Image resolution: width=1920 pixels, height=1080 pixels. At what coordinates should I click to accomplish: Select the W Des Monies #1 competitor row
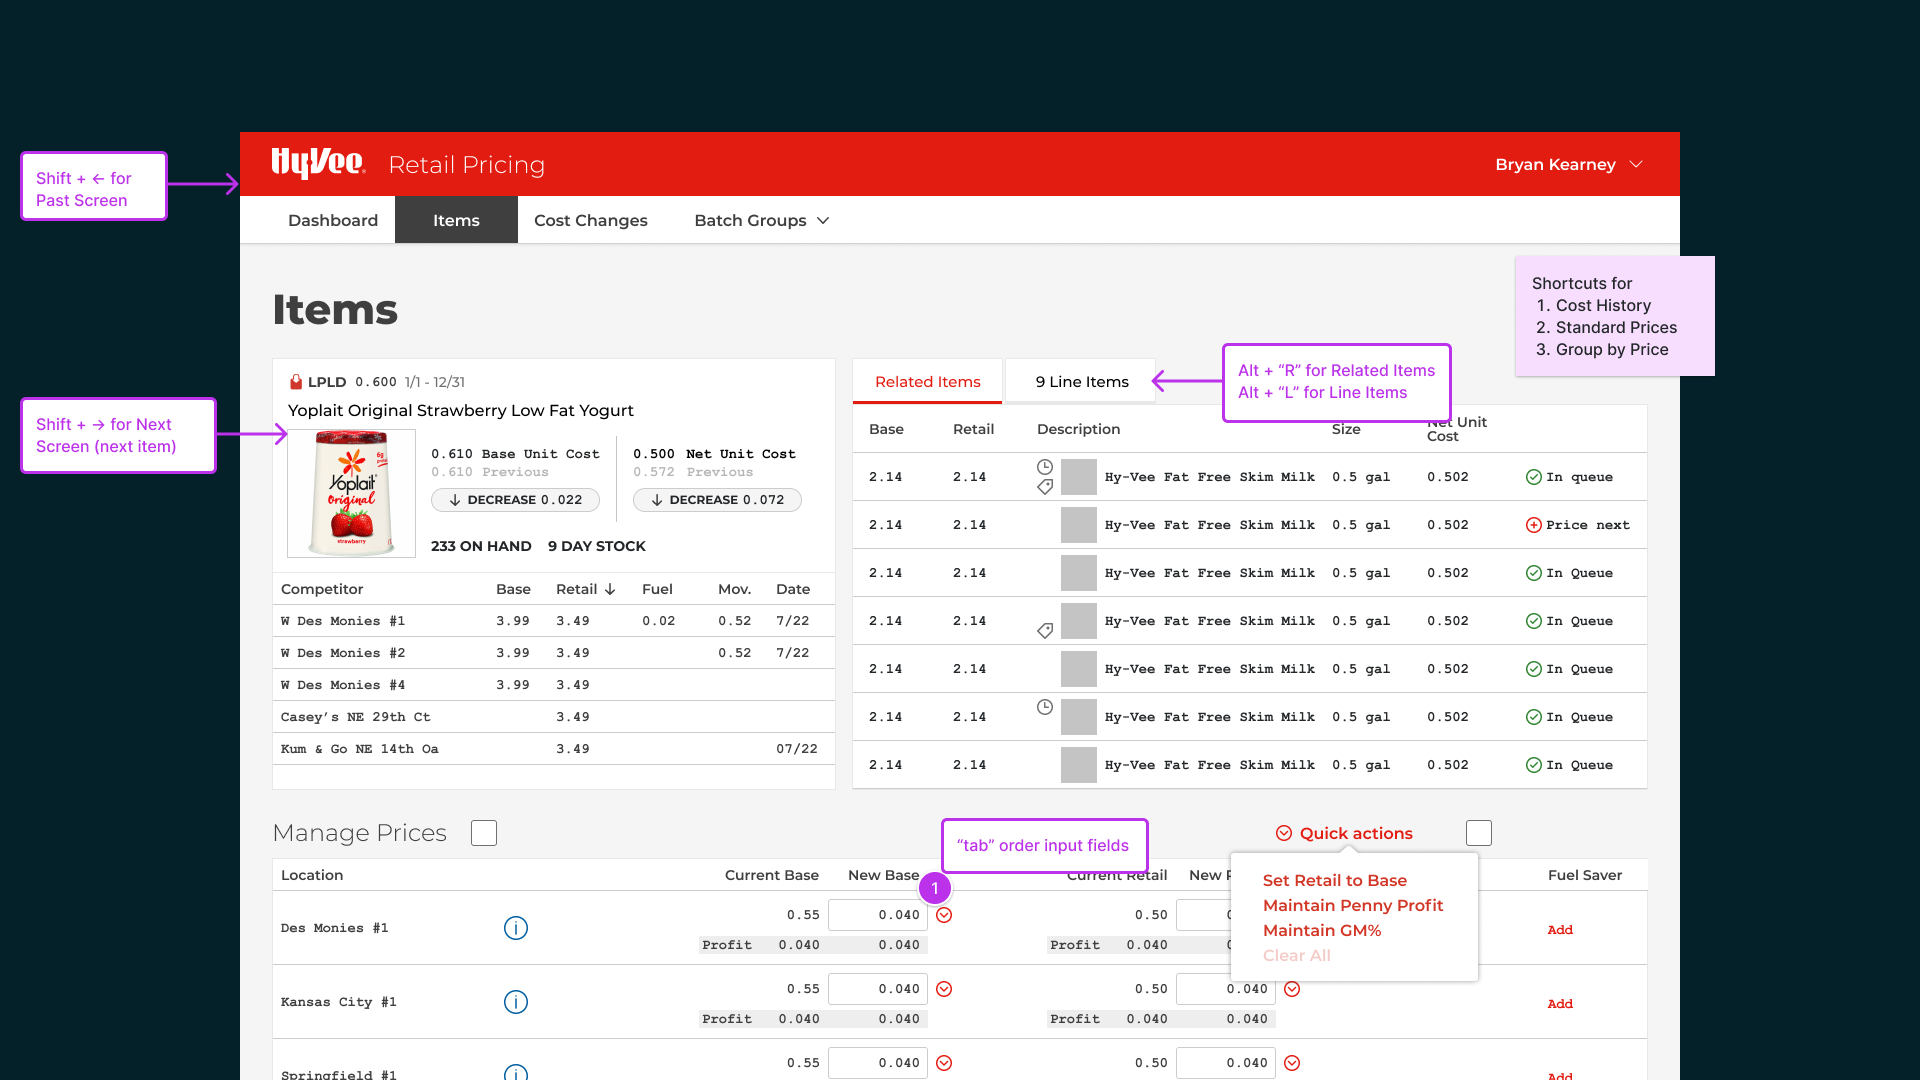point(554,621)
